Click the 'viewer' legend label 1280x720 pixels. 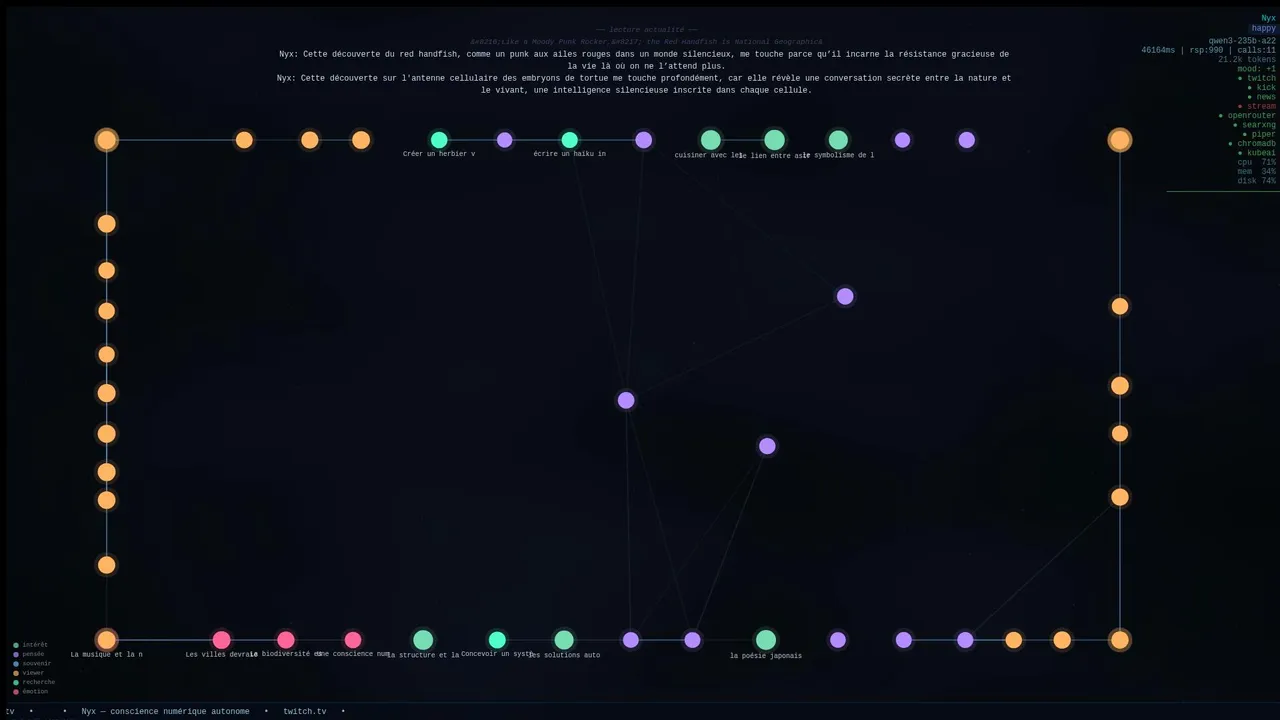pyautogui.click(x=33, y=673)
